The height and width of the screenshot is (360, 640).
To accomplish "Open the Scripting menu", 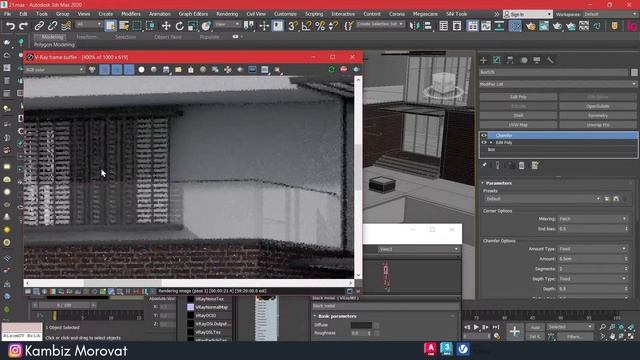I will (x=314, y=14).
